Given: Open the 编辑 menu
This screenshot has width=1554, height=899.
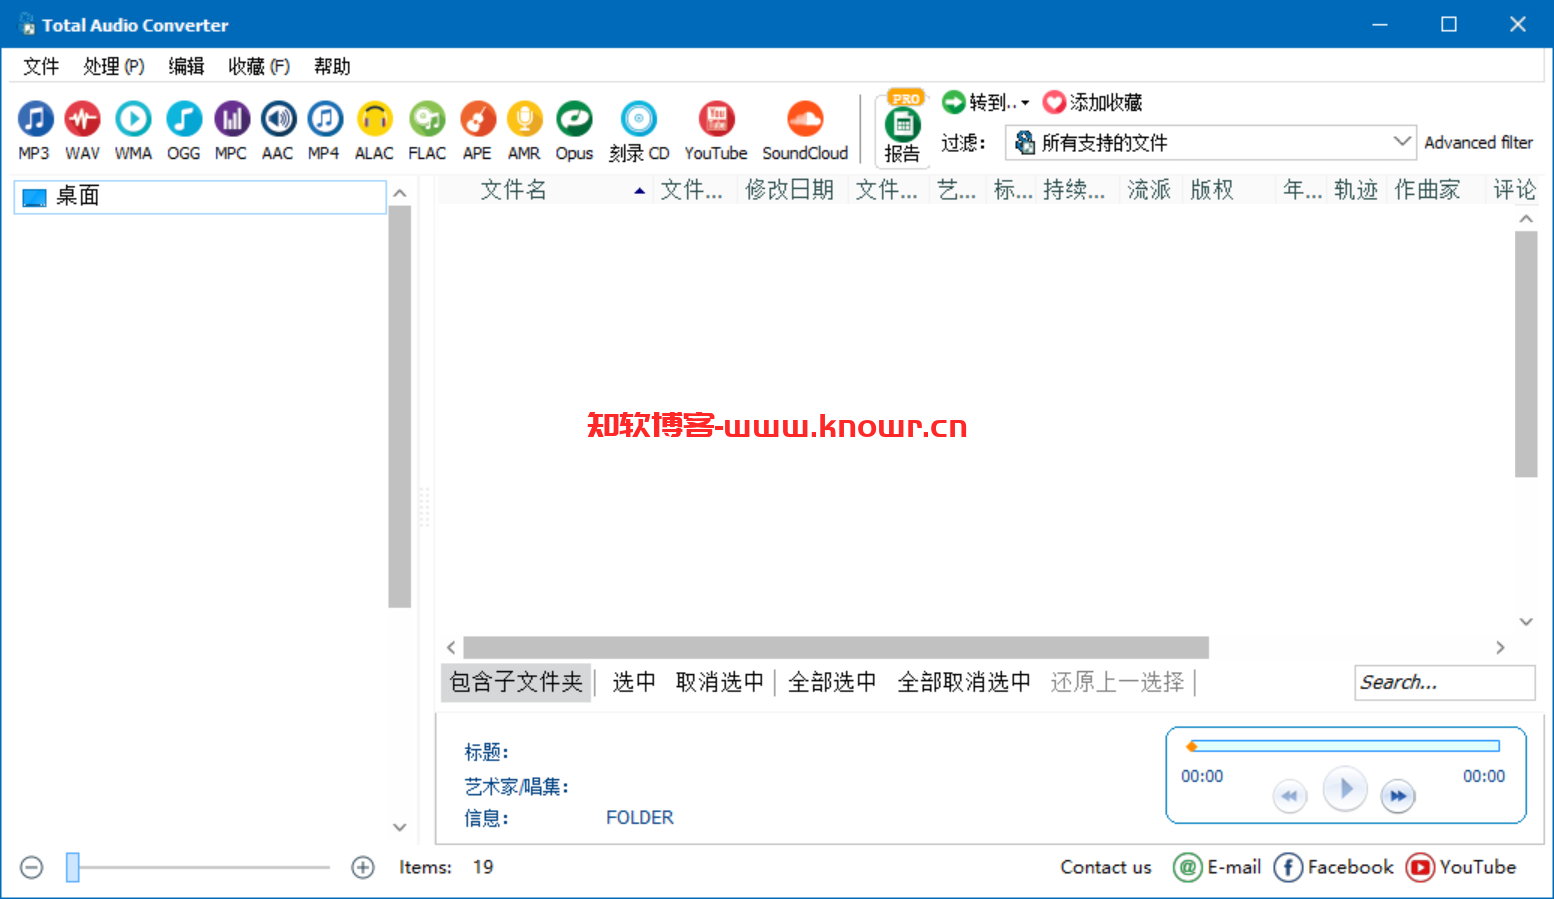Looking at the screenshot, I should tap(186, 66).
